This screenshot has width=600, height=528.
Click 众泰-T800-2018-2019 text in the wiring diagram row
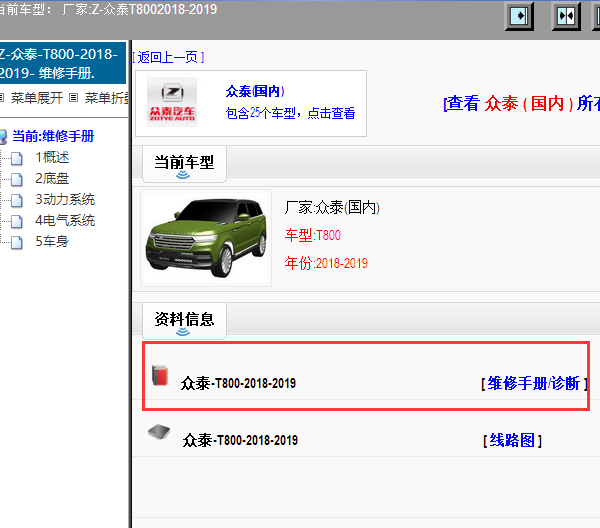(240, 440)
